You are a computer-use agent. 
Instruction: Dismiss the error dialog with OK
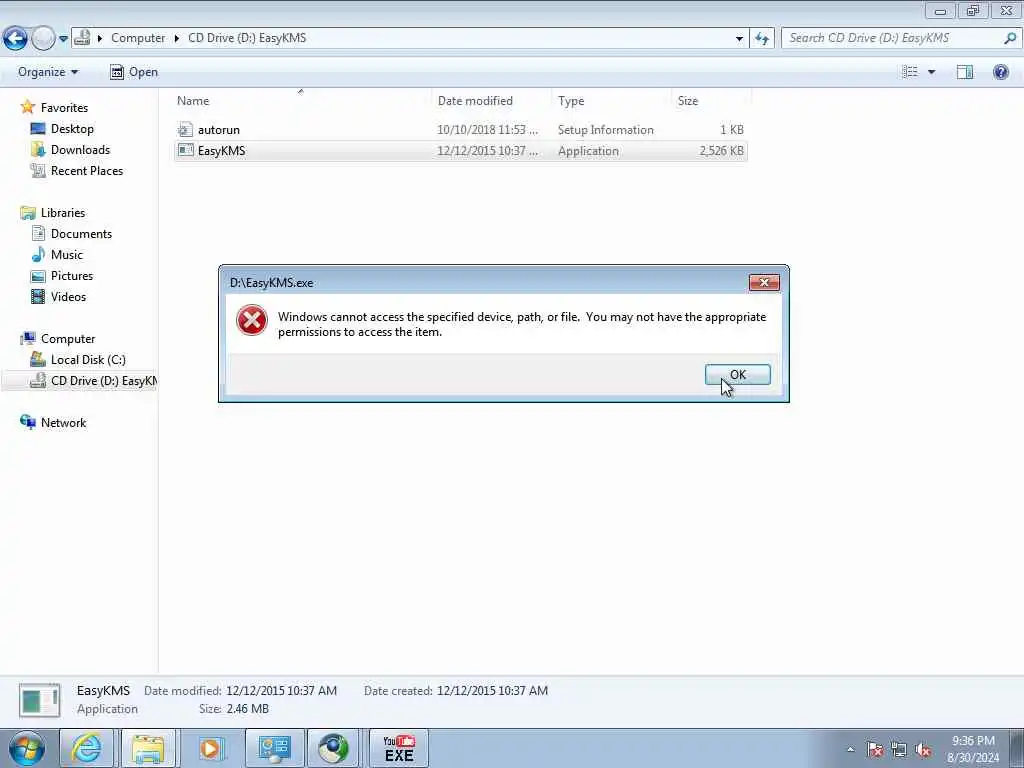coord(737,375)
